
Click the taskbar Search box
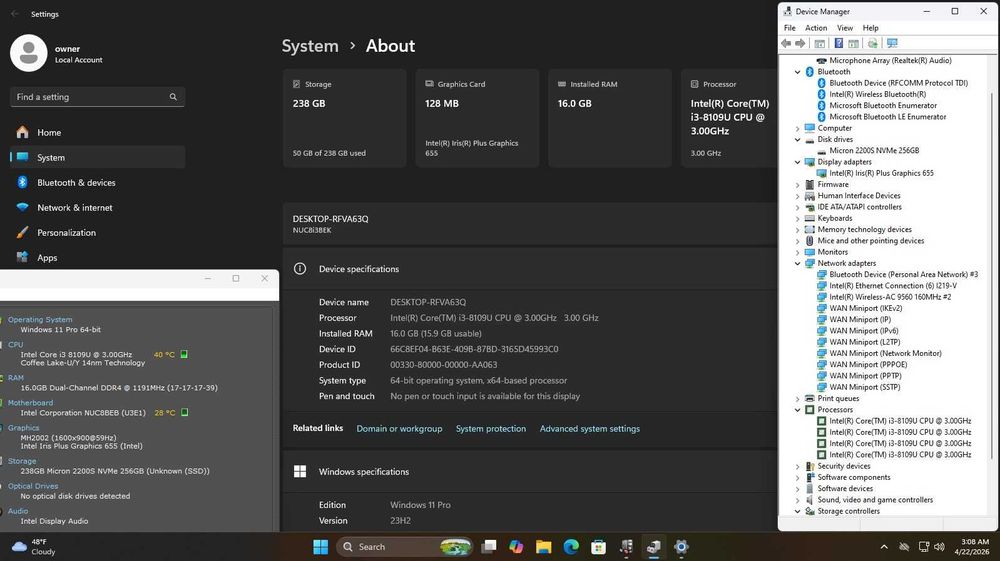[x=404, y=546]
